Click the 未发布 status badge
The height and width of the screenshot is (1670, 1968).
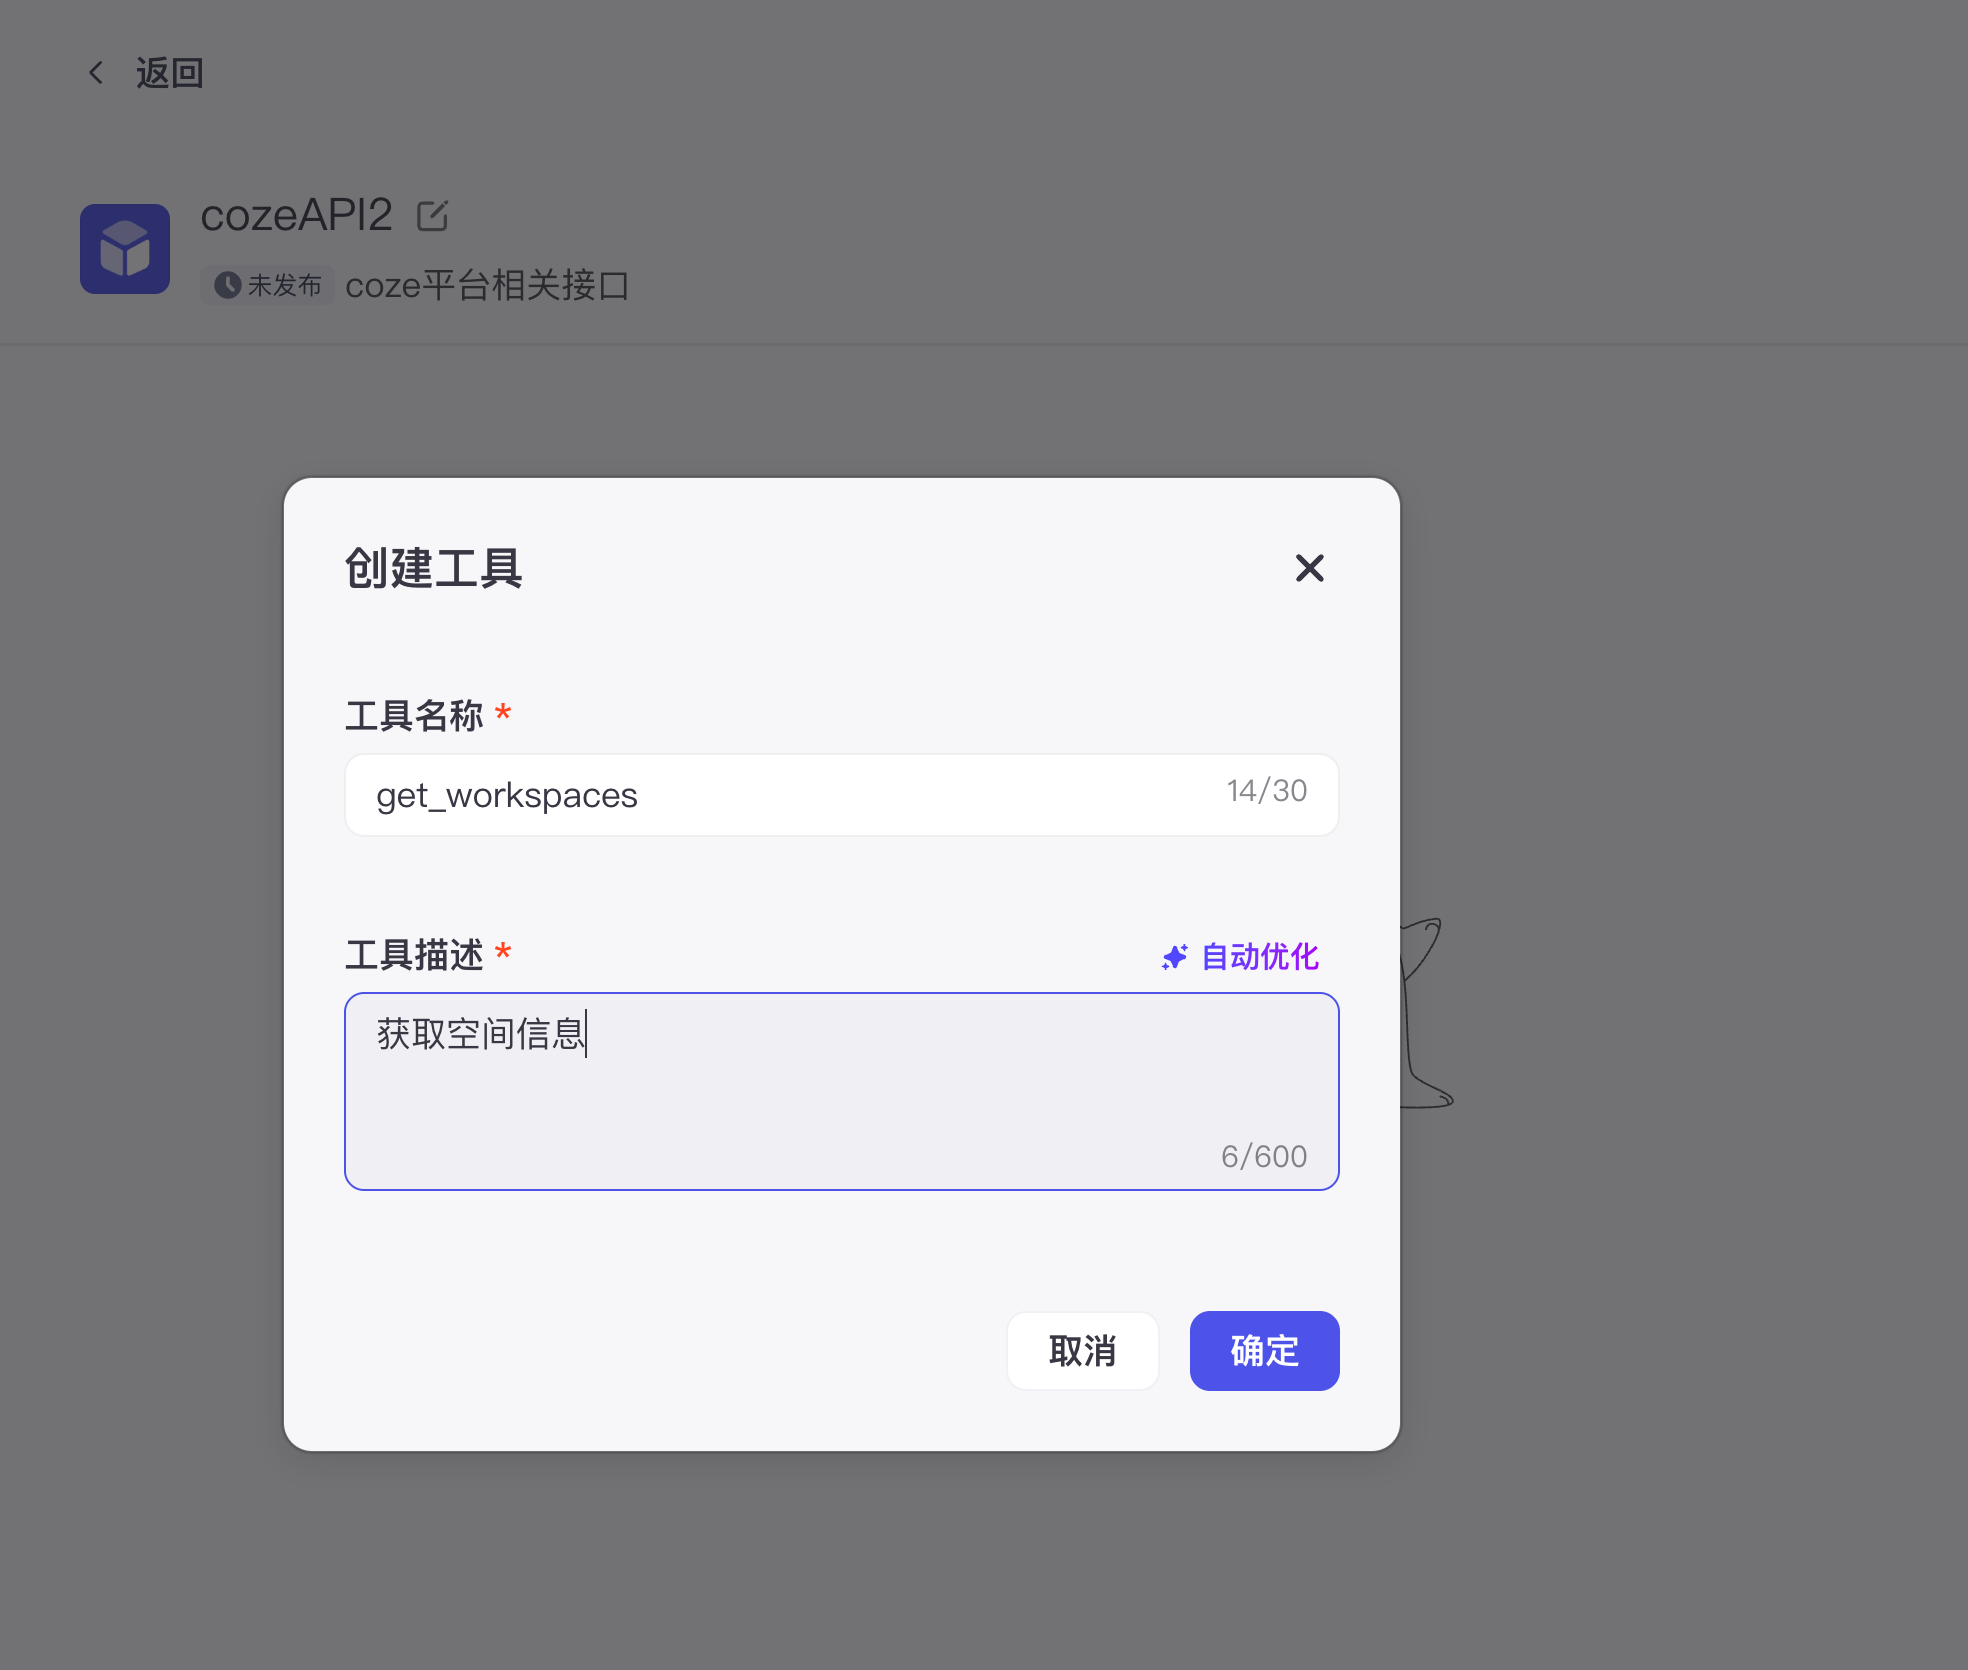tap(266, 285)
